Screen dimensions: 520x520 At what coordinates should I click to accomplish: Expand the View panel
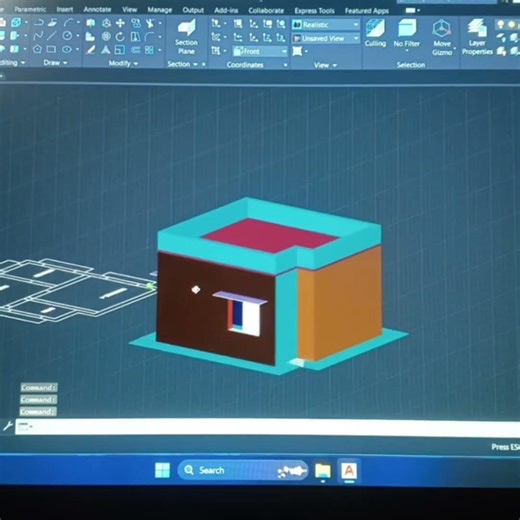coord(325,65)
